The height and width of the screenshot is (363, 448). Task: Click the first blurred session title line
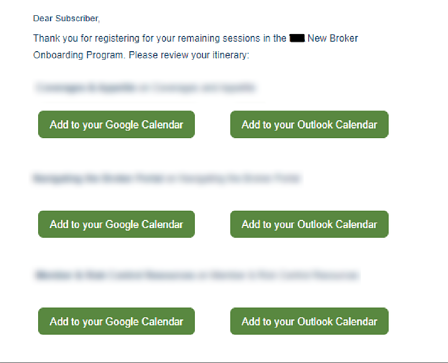coord(146,88)
